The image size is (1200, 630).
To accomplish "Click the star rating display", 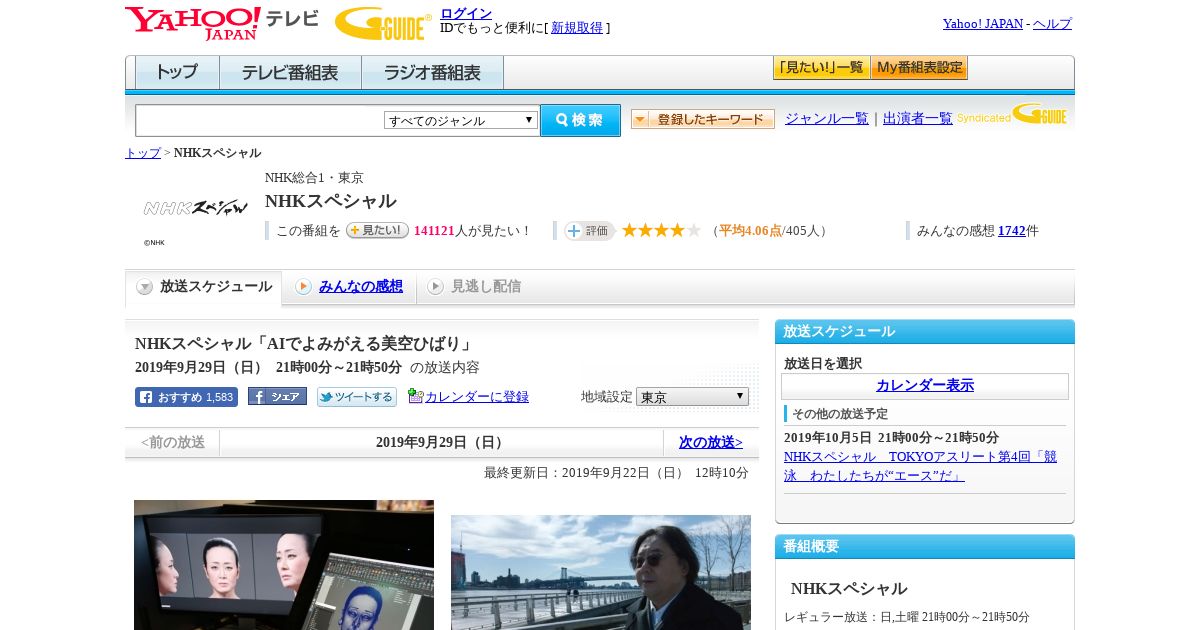I will [x=661, y=230].
